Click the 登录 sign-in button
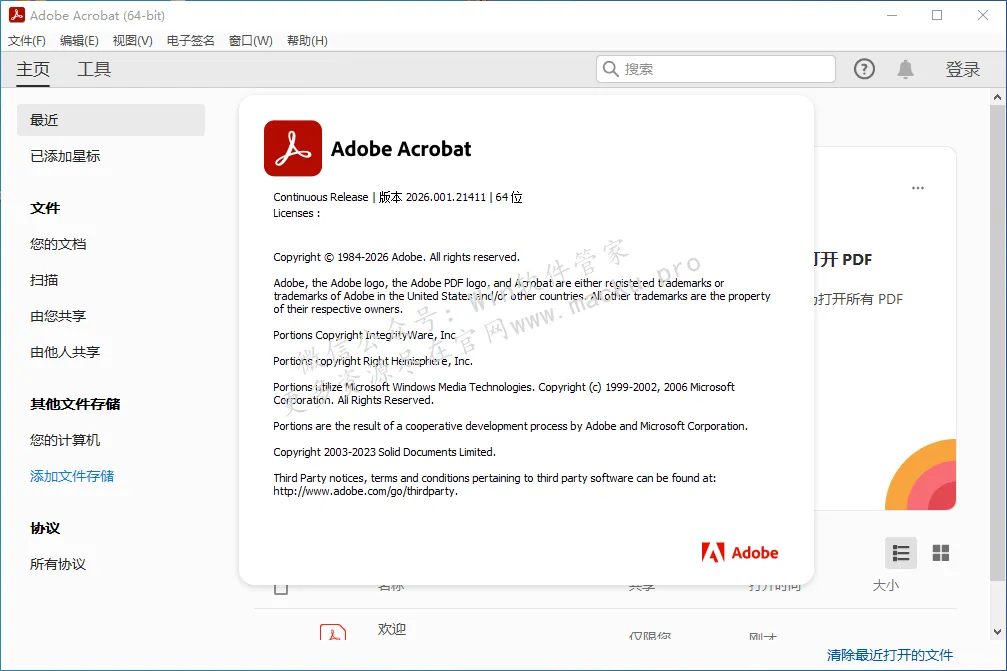 (x=962, y=69)
